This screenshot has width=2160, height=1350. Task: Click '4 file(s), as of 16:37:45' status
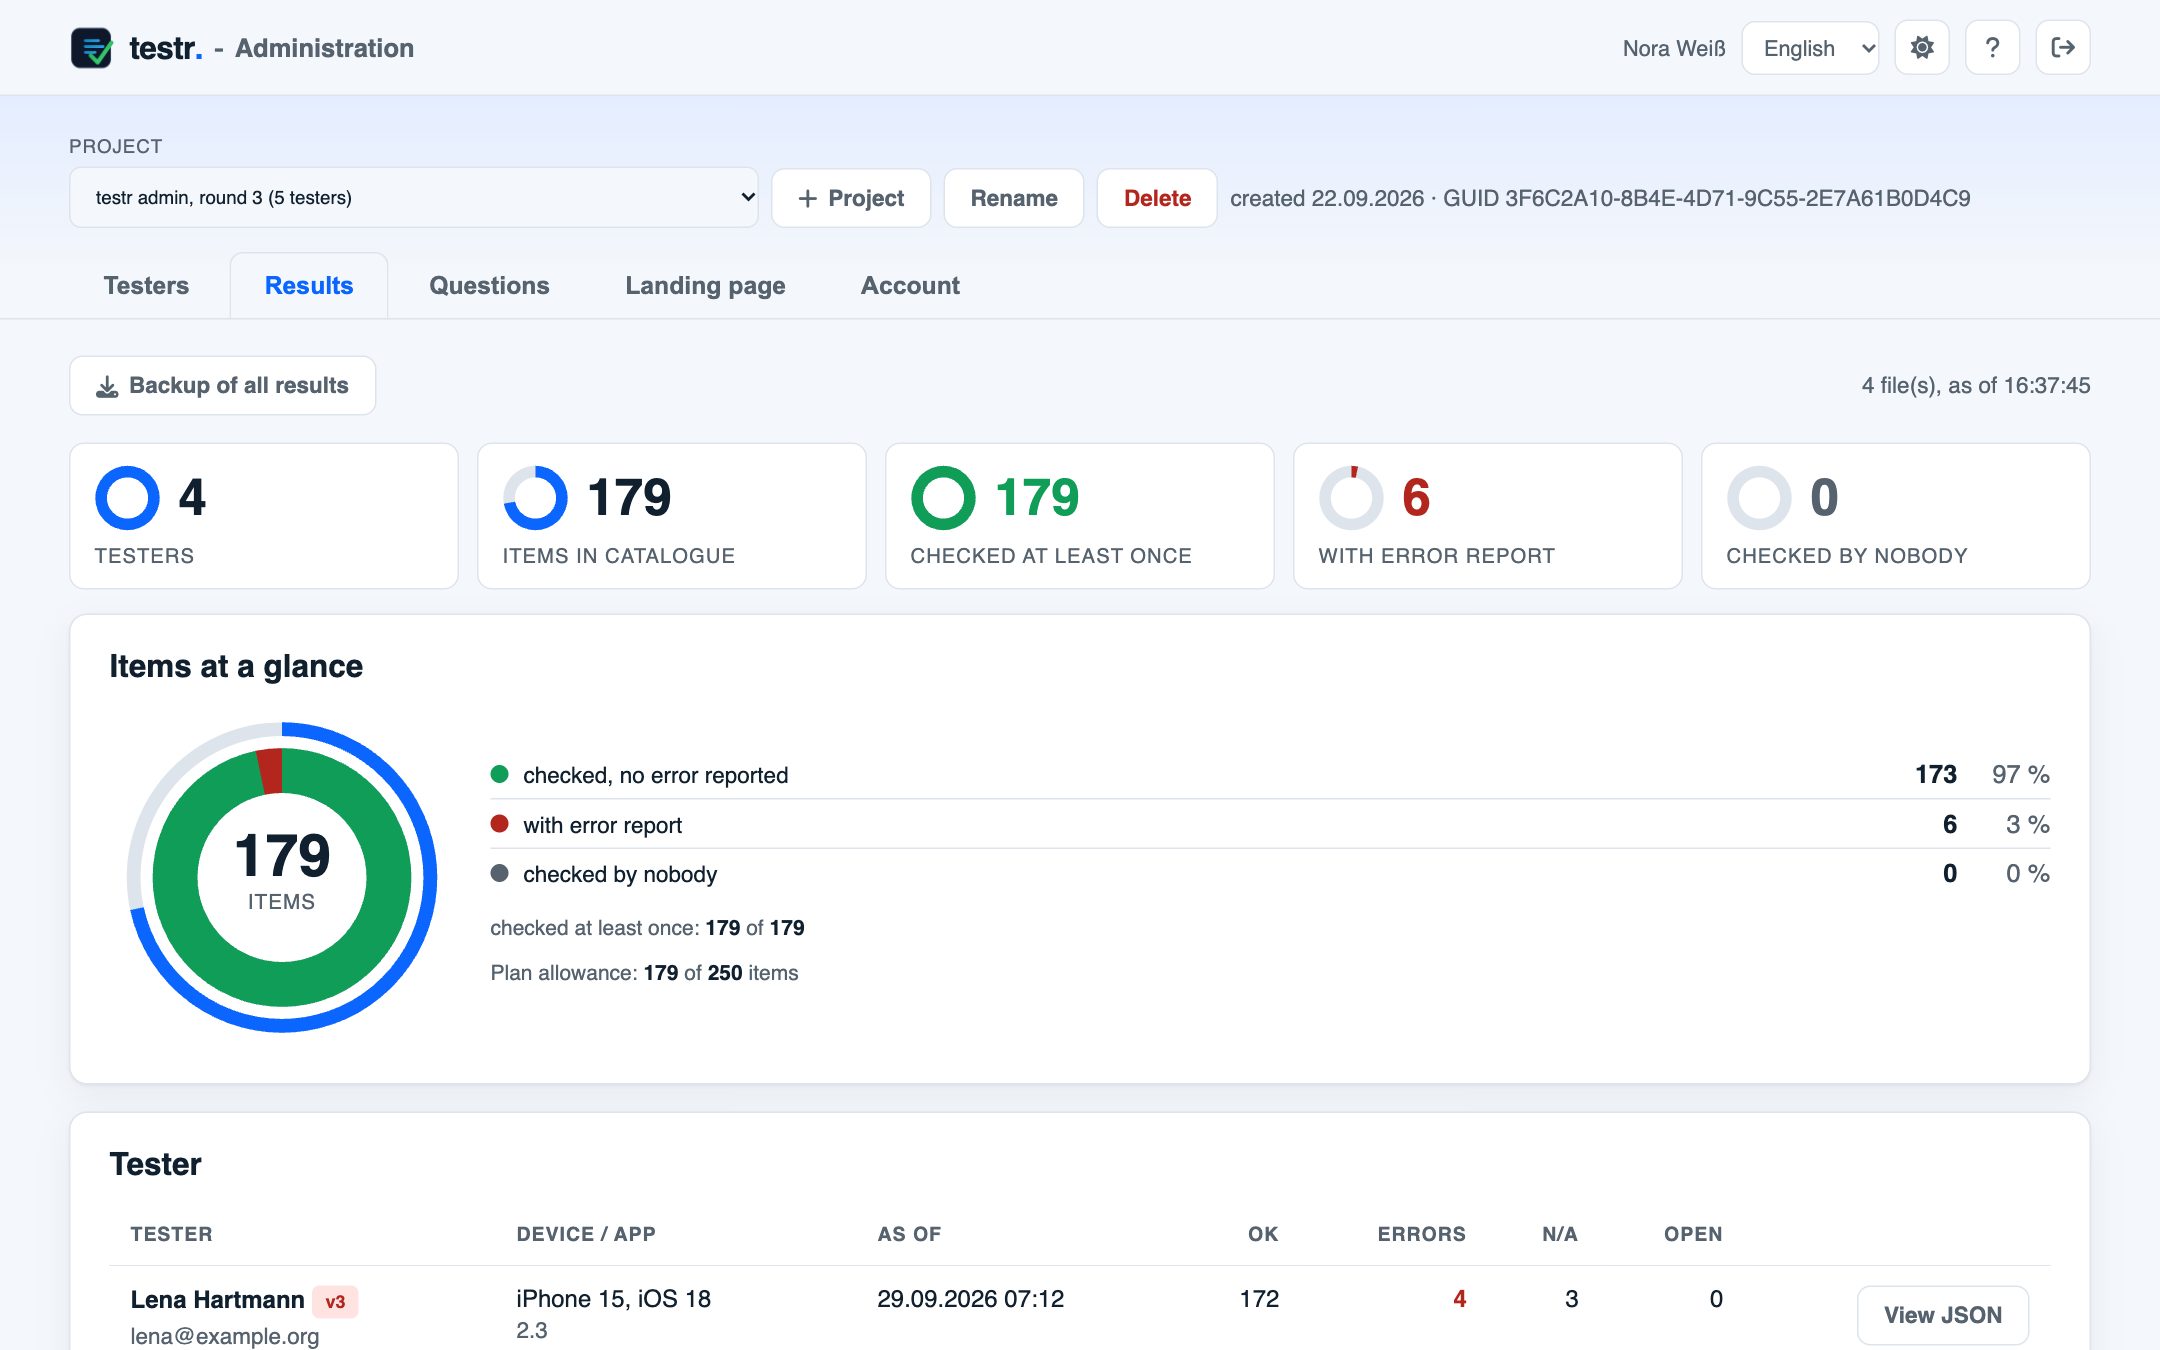click(1976, 385)
